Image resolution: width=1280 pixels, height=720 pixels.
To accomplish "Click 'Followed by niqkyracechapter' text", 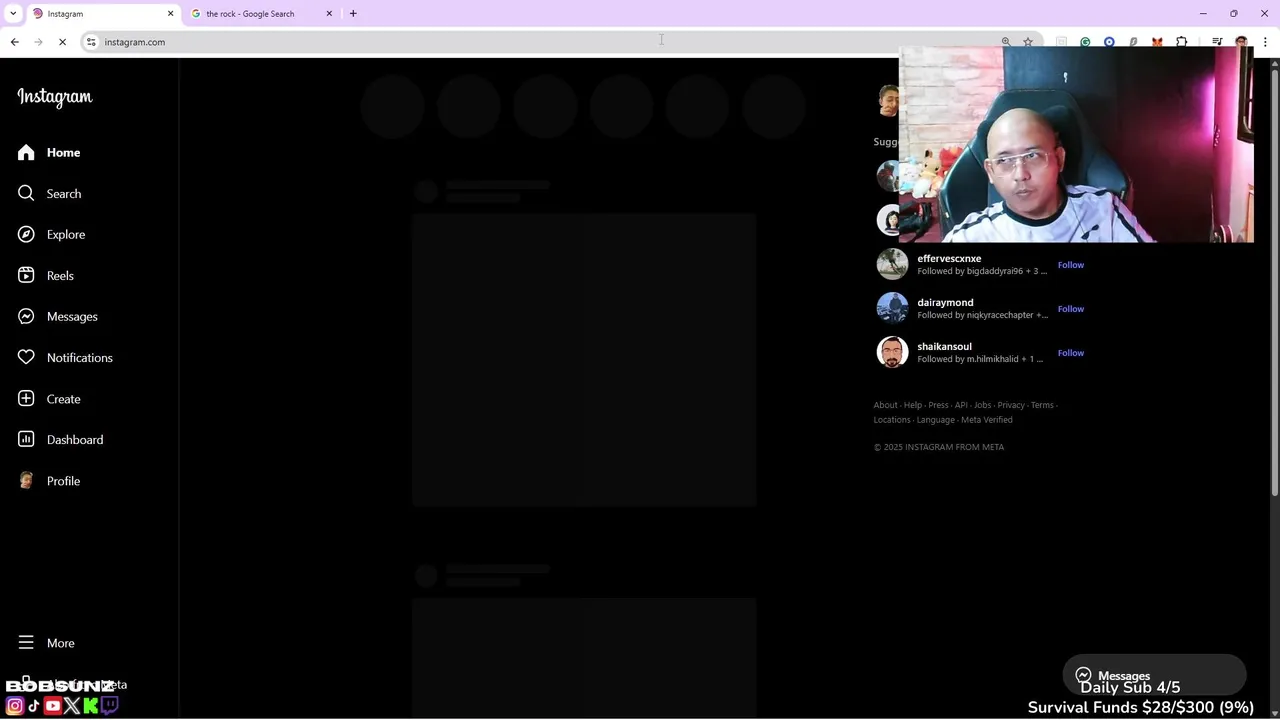I will point(982,315).
